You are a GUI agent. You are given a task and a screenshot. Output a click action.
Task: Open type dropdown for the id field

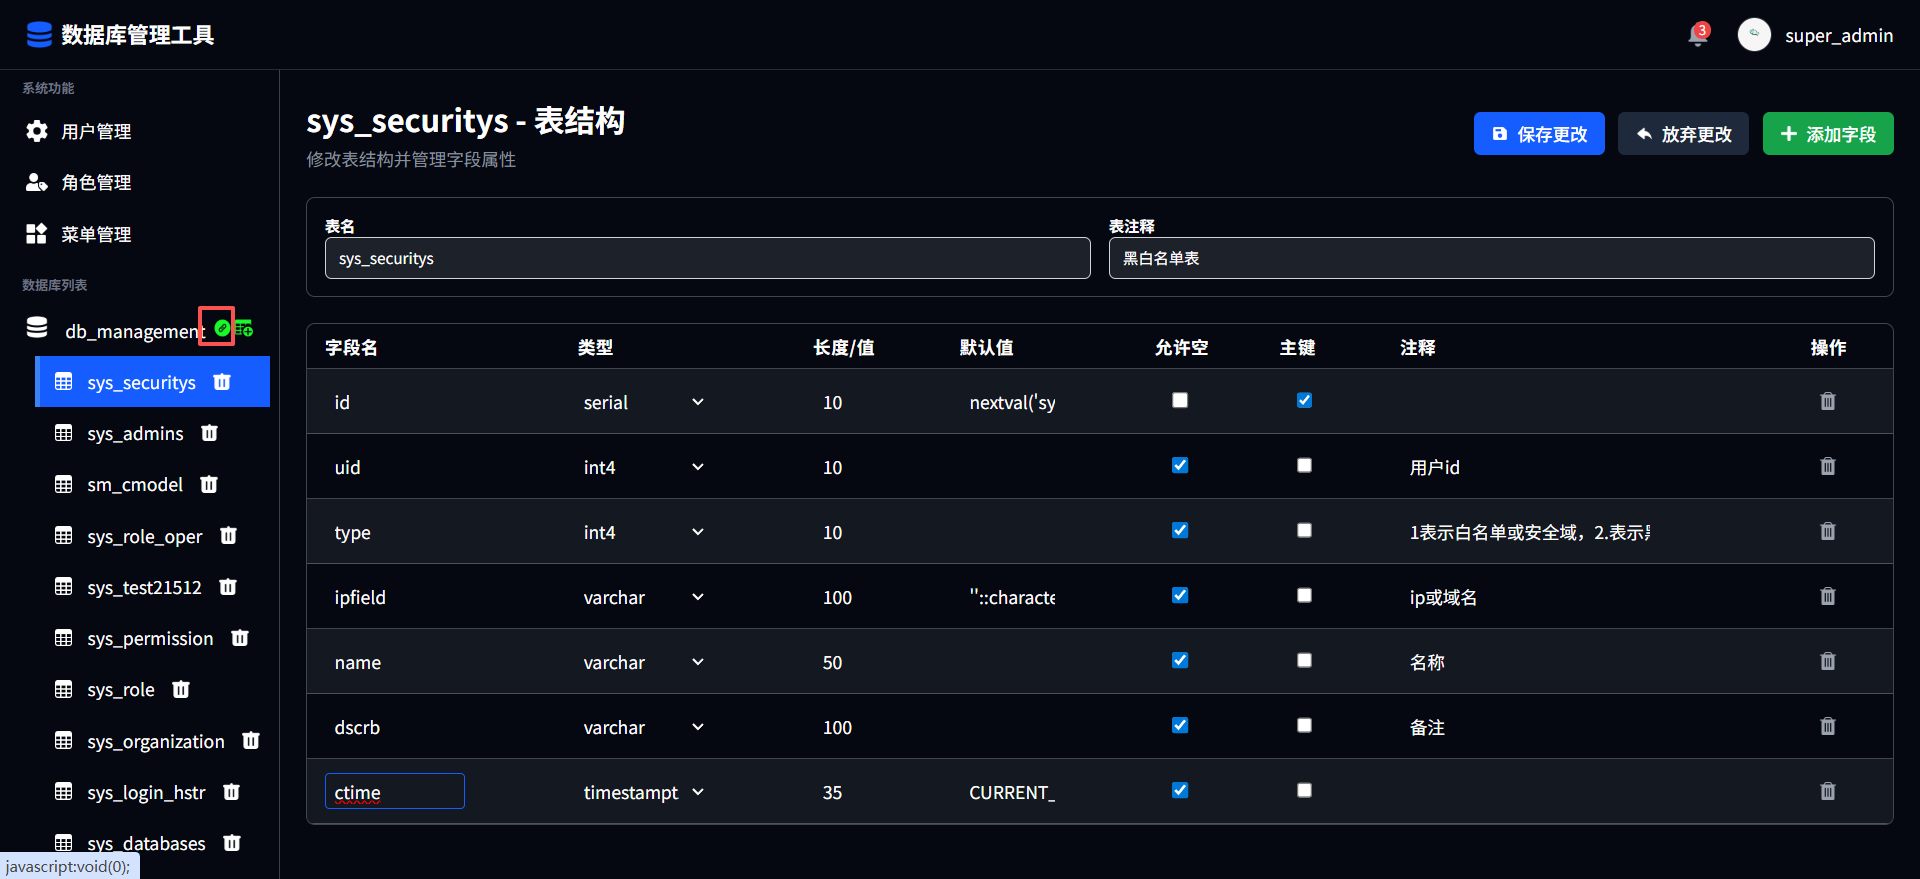click(x=644, y=402)
